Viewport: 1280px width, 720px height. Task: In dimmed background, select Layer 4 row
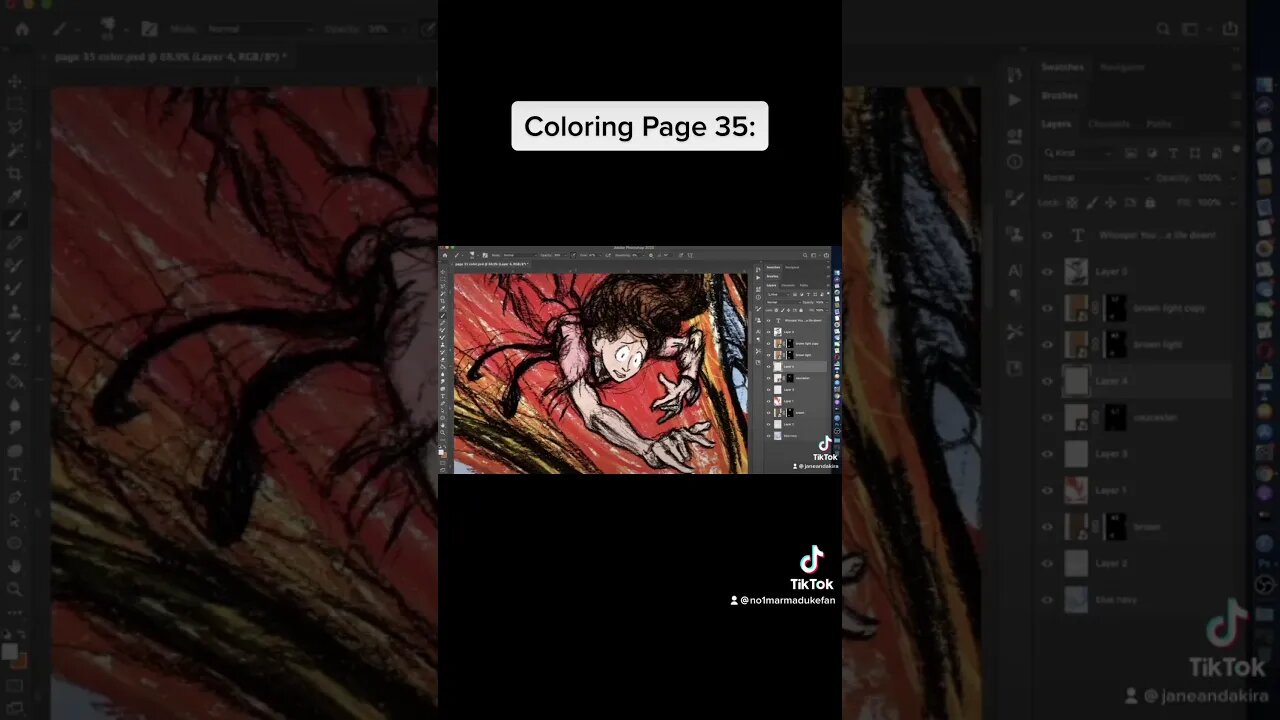(1147, 381)
